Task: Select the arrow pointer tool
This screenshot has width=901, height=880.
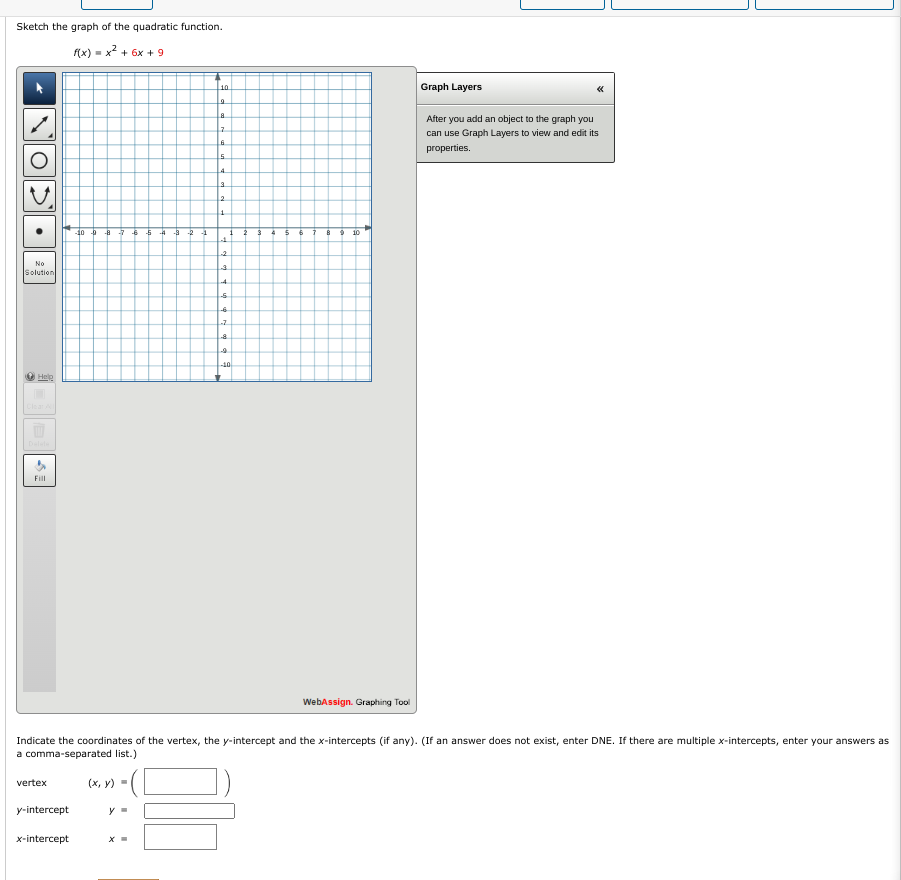Action: (38, 89)
